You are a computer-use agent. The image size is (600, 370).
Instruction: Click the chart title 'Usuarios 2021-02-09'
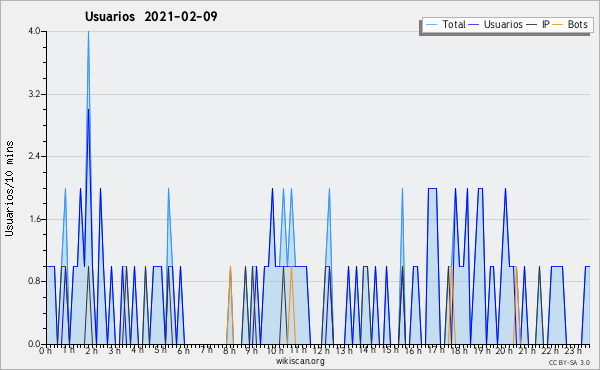point(151,16)
